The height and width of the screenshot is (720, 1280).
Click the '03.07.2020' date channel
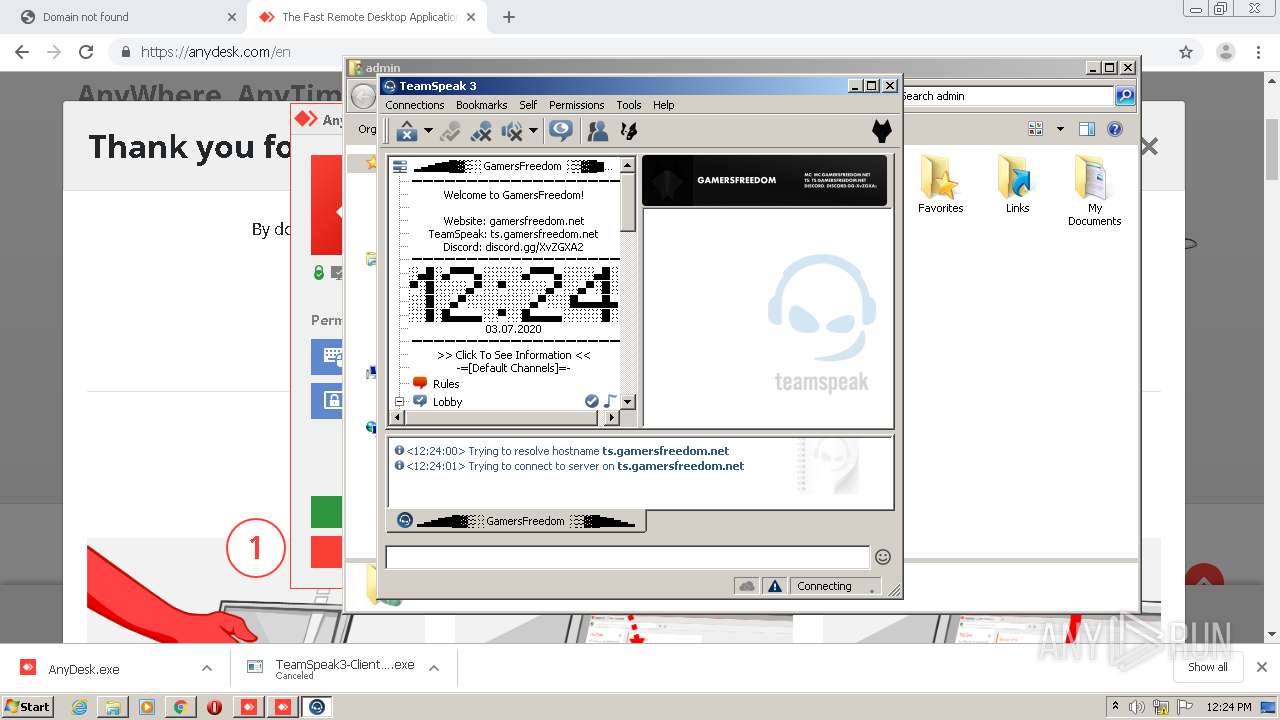[513, 329]
